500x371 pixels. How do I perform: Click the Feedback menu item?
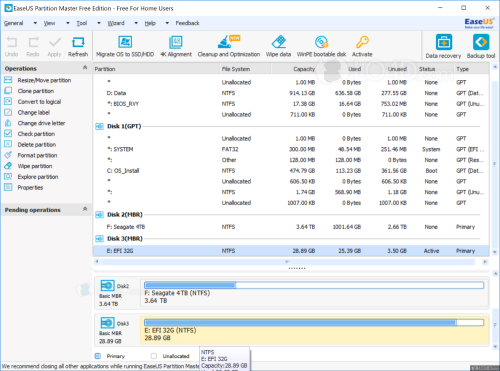187,23
